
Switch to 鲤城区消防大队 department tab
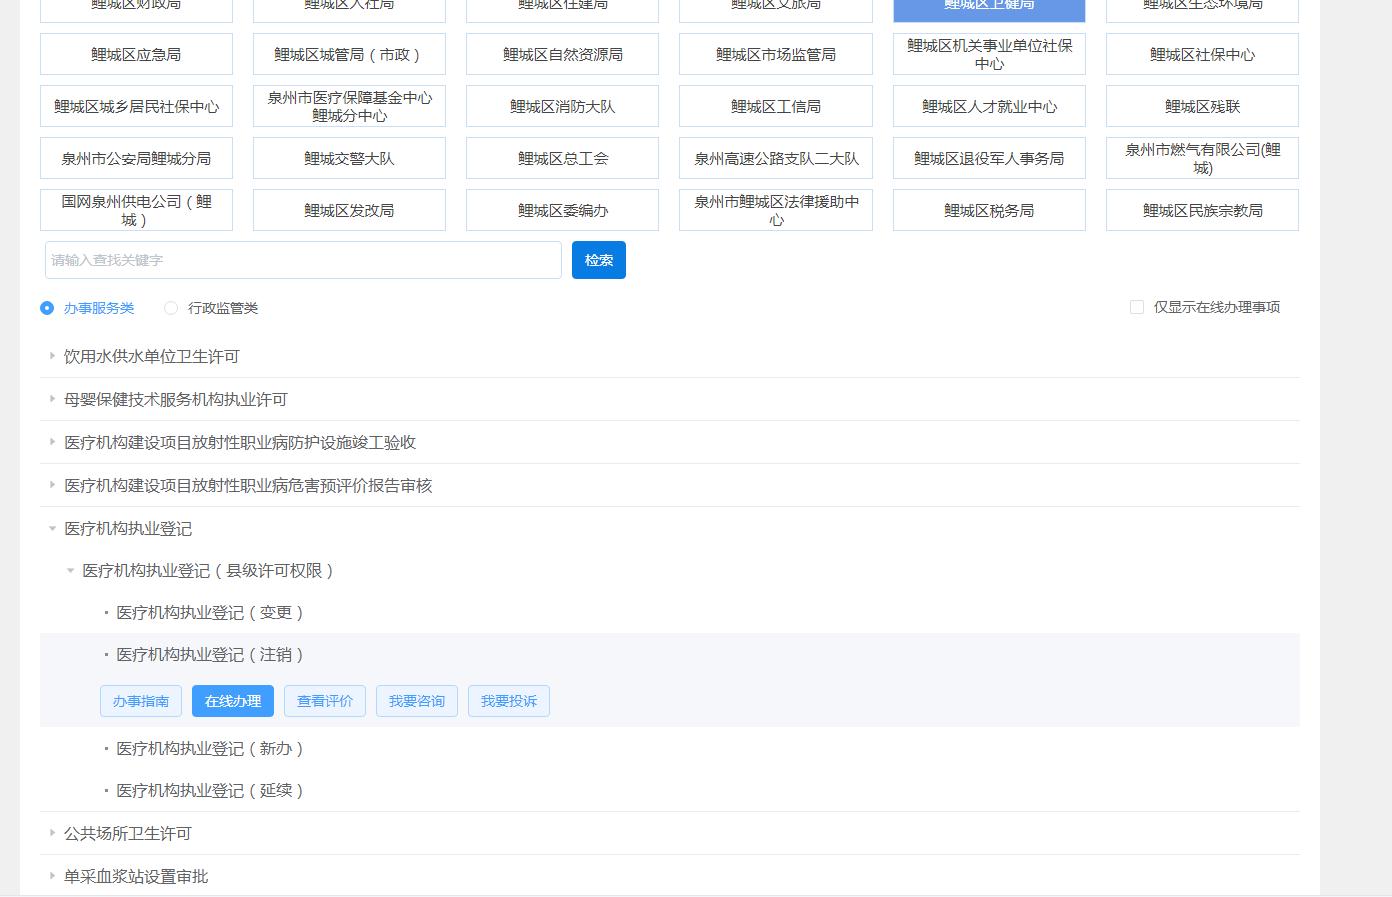(x=562, y=106)
